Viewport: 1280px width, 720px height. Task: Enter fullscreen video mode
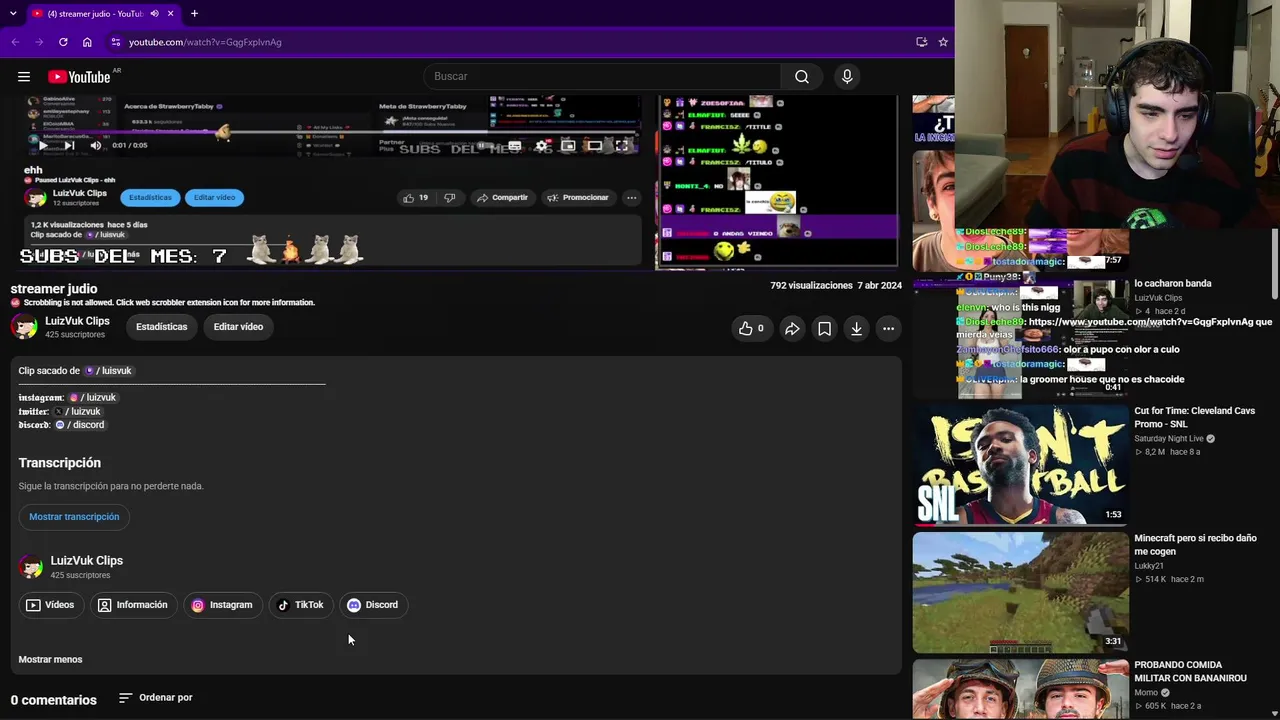pyautogui.click(x=622, y=145)
